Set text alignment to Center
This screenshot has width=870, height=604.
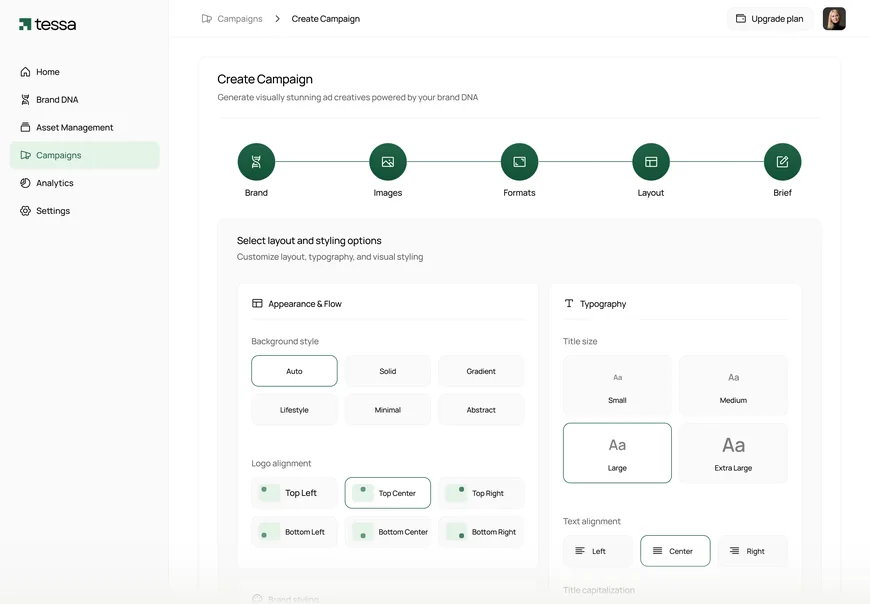[x=675, y=551]
